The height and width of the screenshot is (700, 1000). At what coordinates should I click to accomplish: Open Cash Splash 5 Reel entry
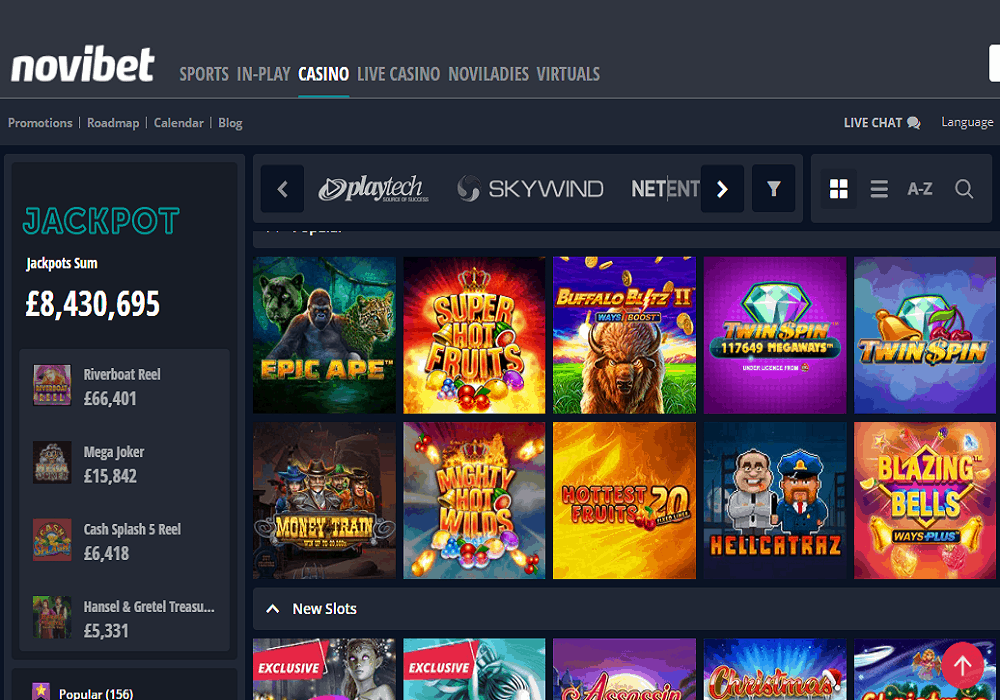pos(124,541)
